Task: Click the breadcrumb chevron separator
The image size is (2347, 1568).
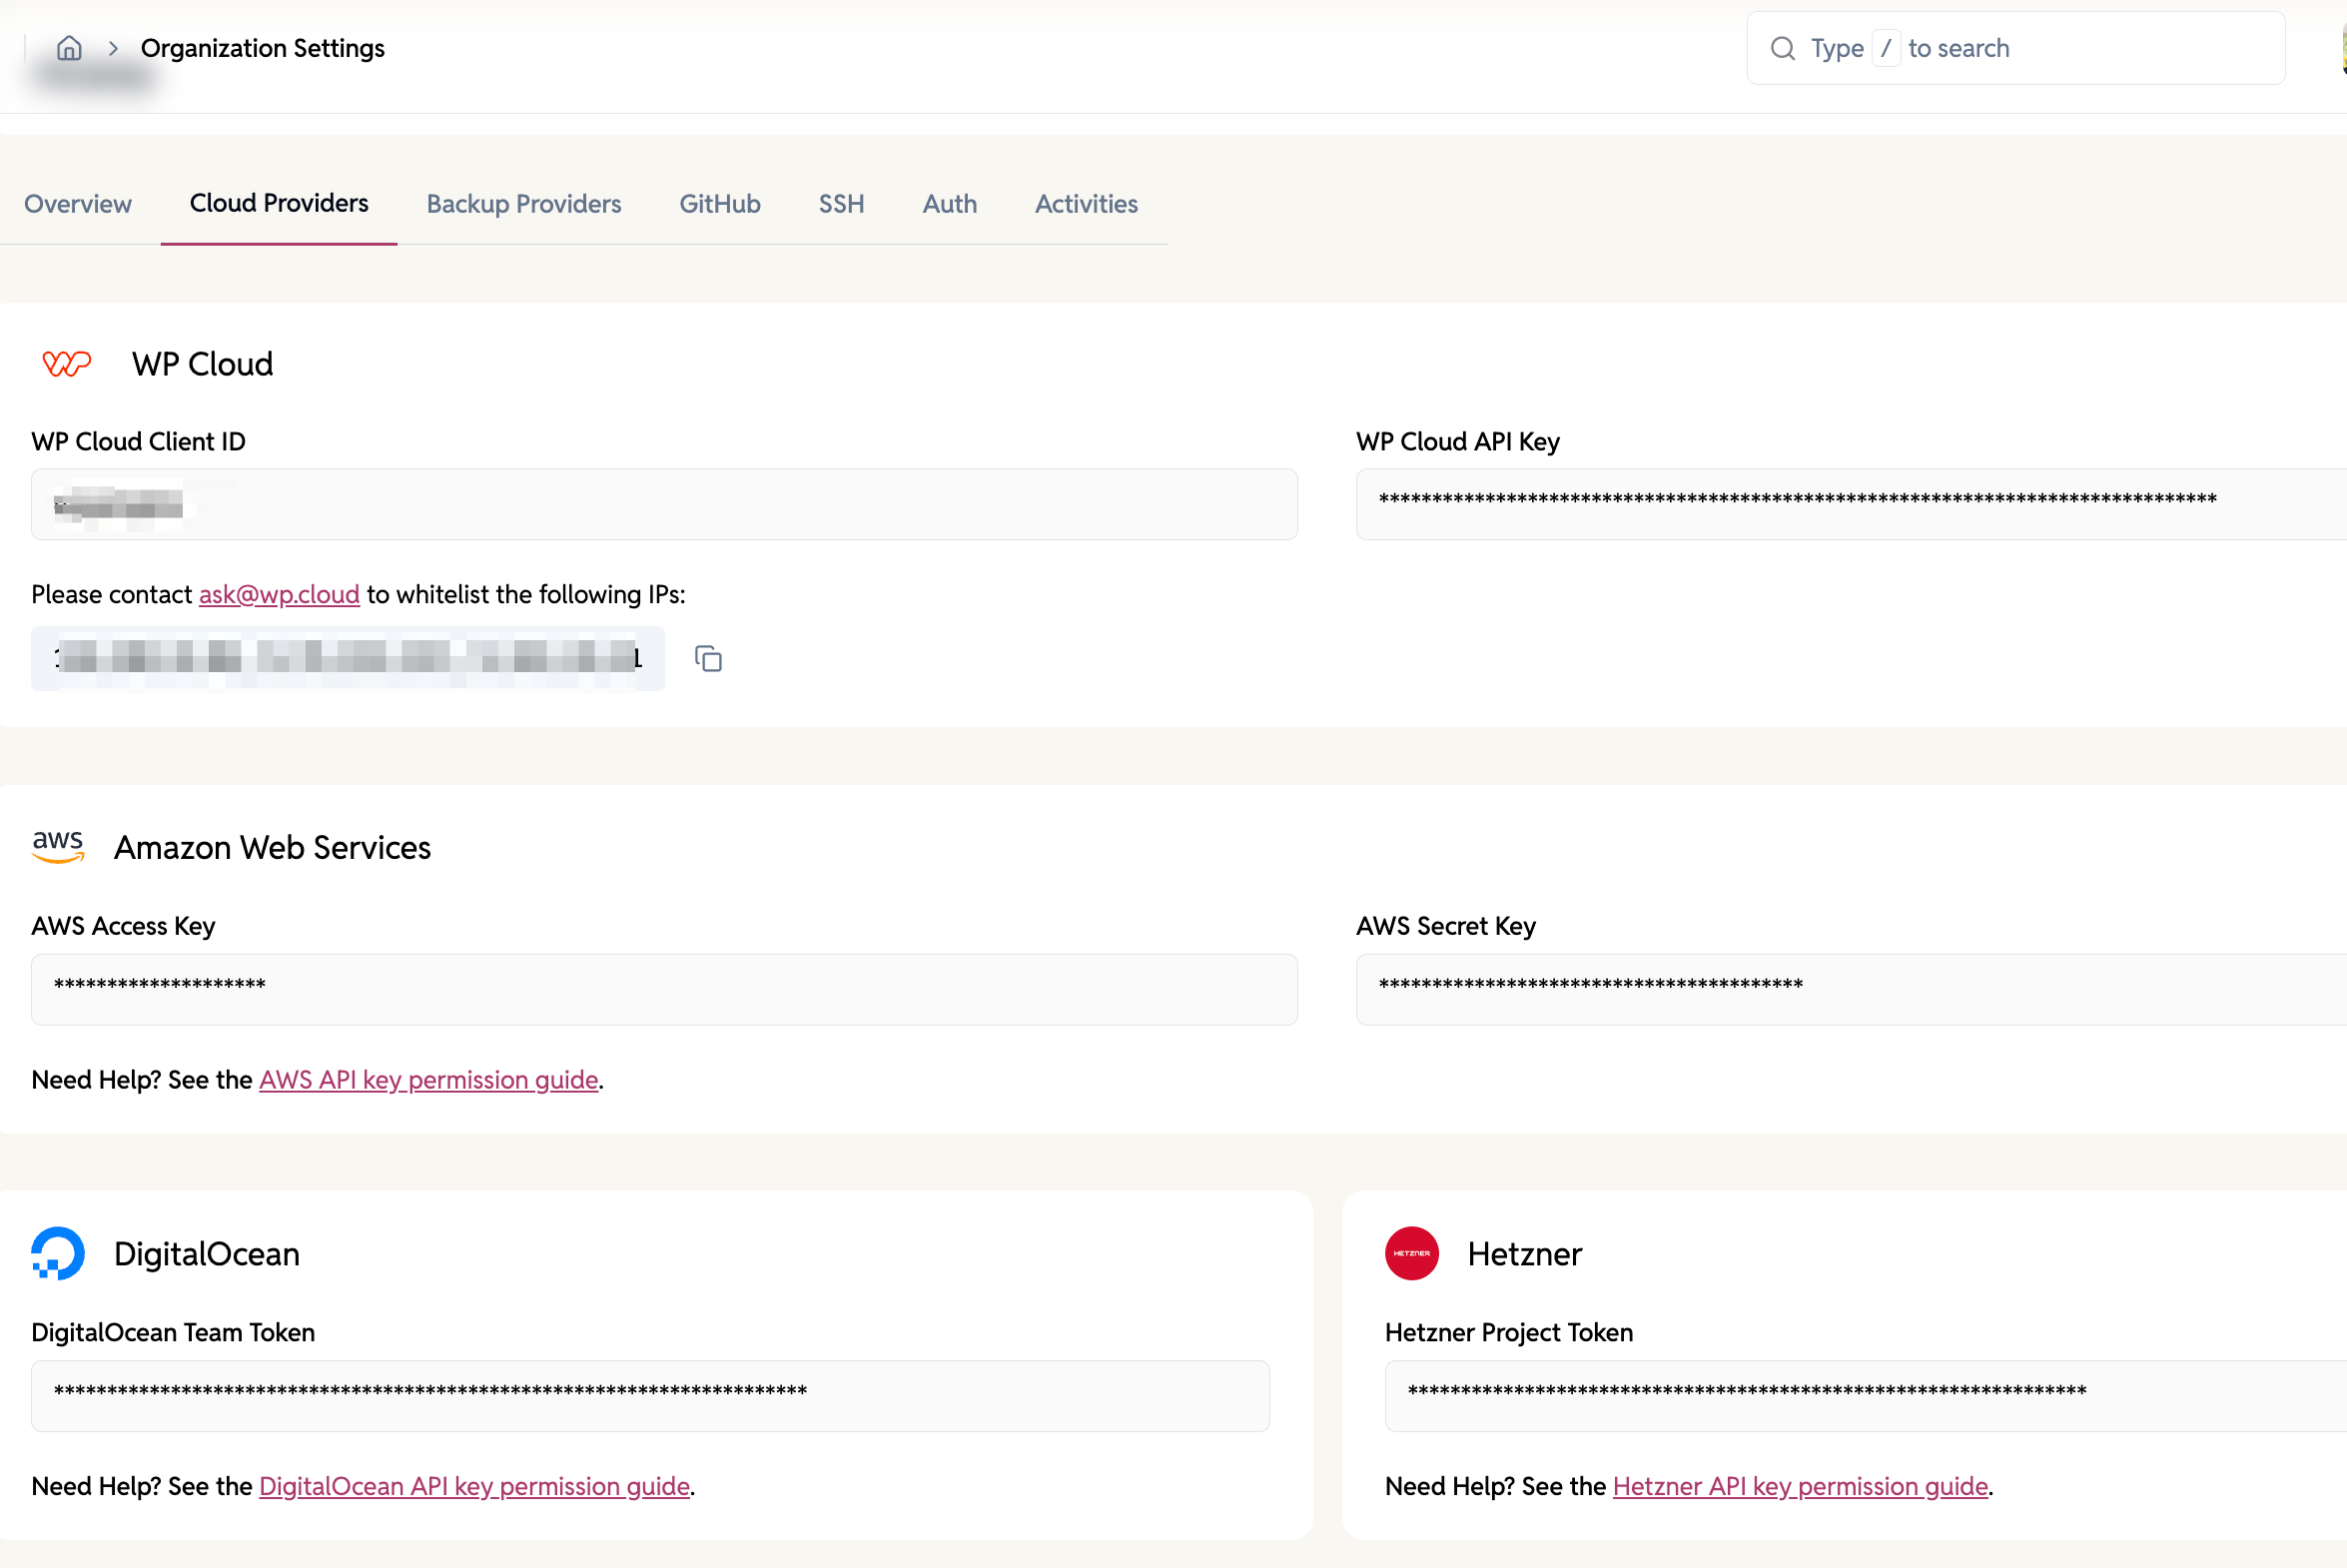Action: [x=113, y=48]
